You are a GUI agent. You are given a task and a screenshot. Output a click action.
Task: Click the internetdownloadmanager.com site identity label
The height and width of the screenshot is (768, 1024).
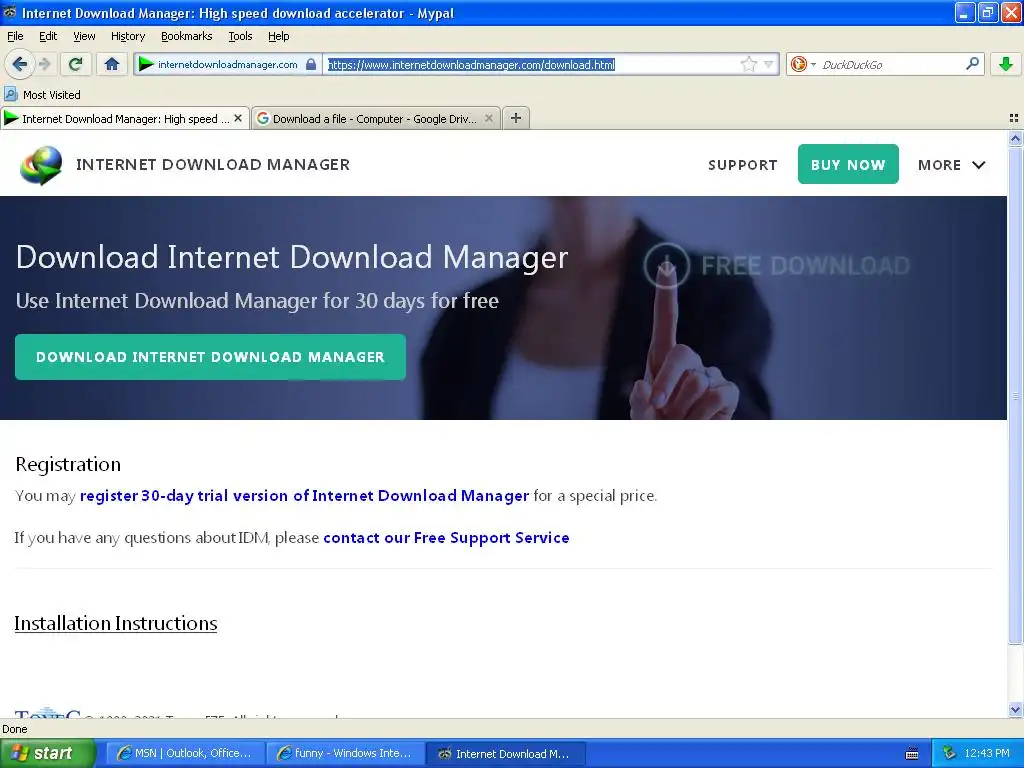point(227,64)
